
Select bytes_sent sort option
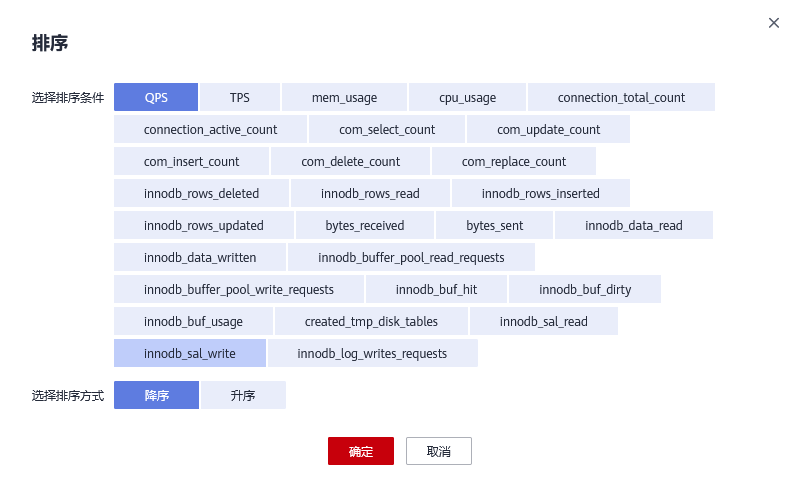[x=494, y=225]
